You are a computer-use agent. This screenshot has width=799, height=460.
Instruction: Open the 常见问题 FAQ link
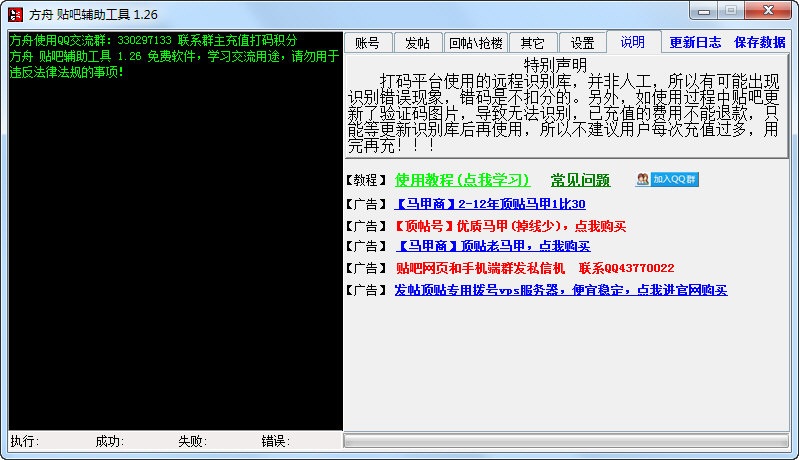[580, 180]
